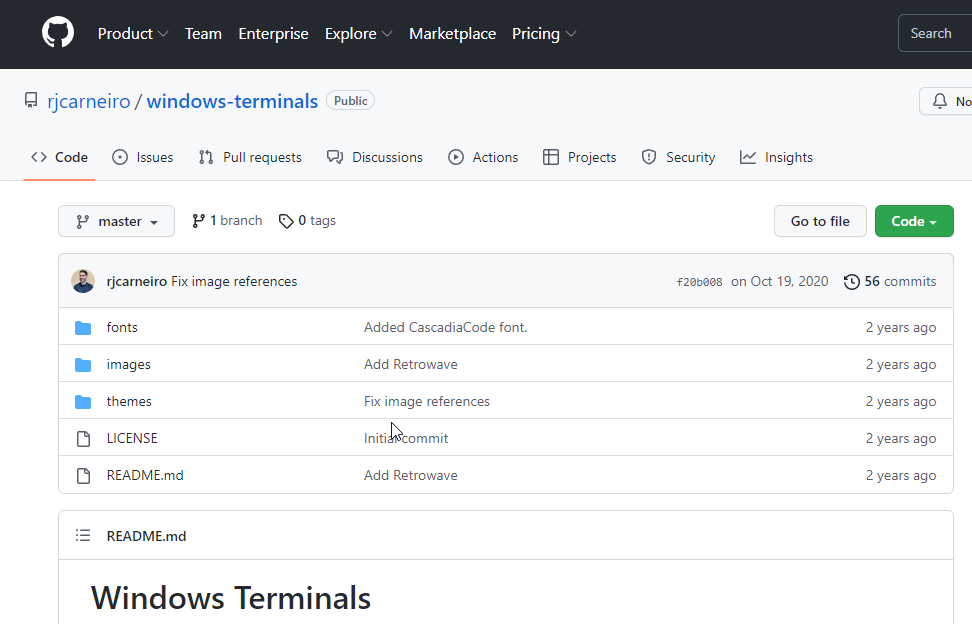Expand the Product menu
The image size is (972, 624).
[133, 33]
